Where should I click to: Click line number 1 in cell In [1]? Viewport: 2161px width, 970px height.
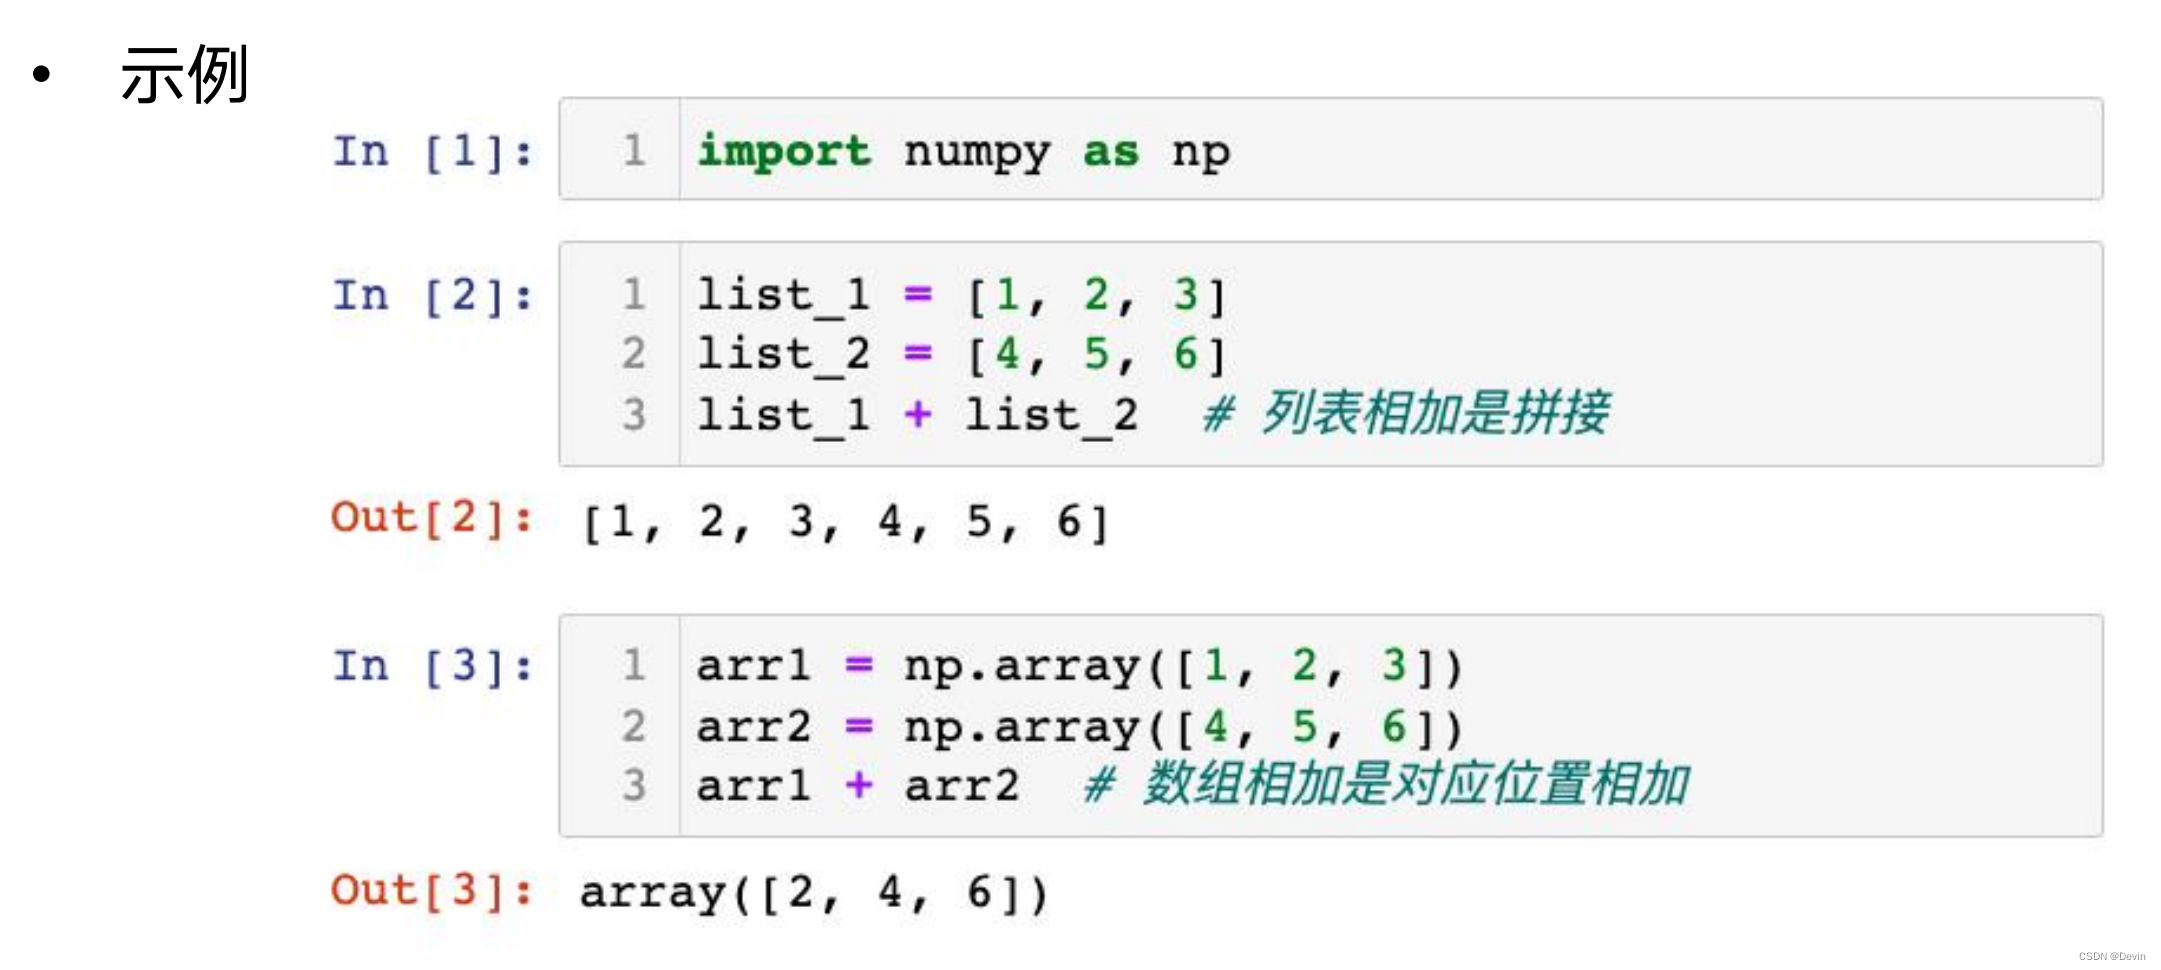click(x=634, y=150)
